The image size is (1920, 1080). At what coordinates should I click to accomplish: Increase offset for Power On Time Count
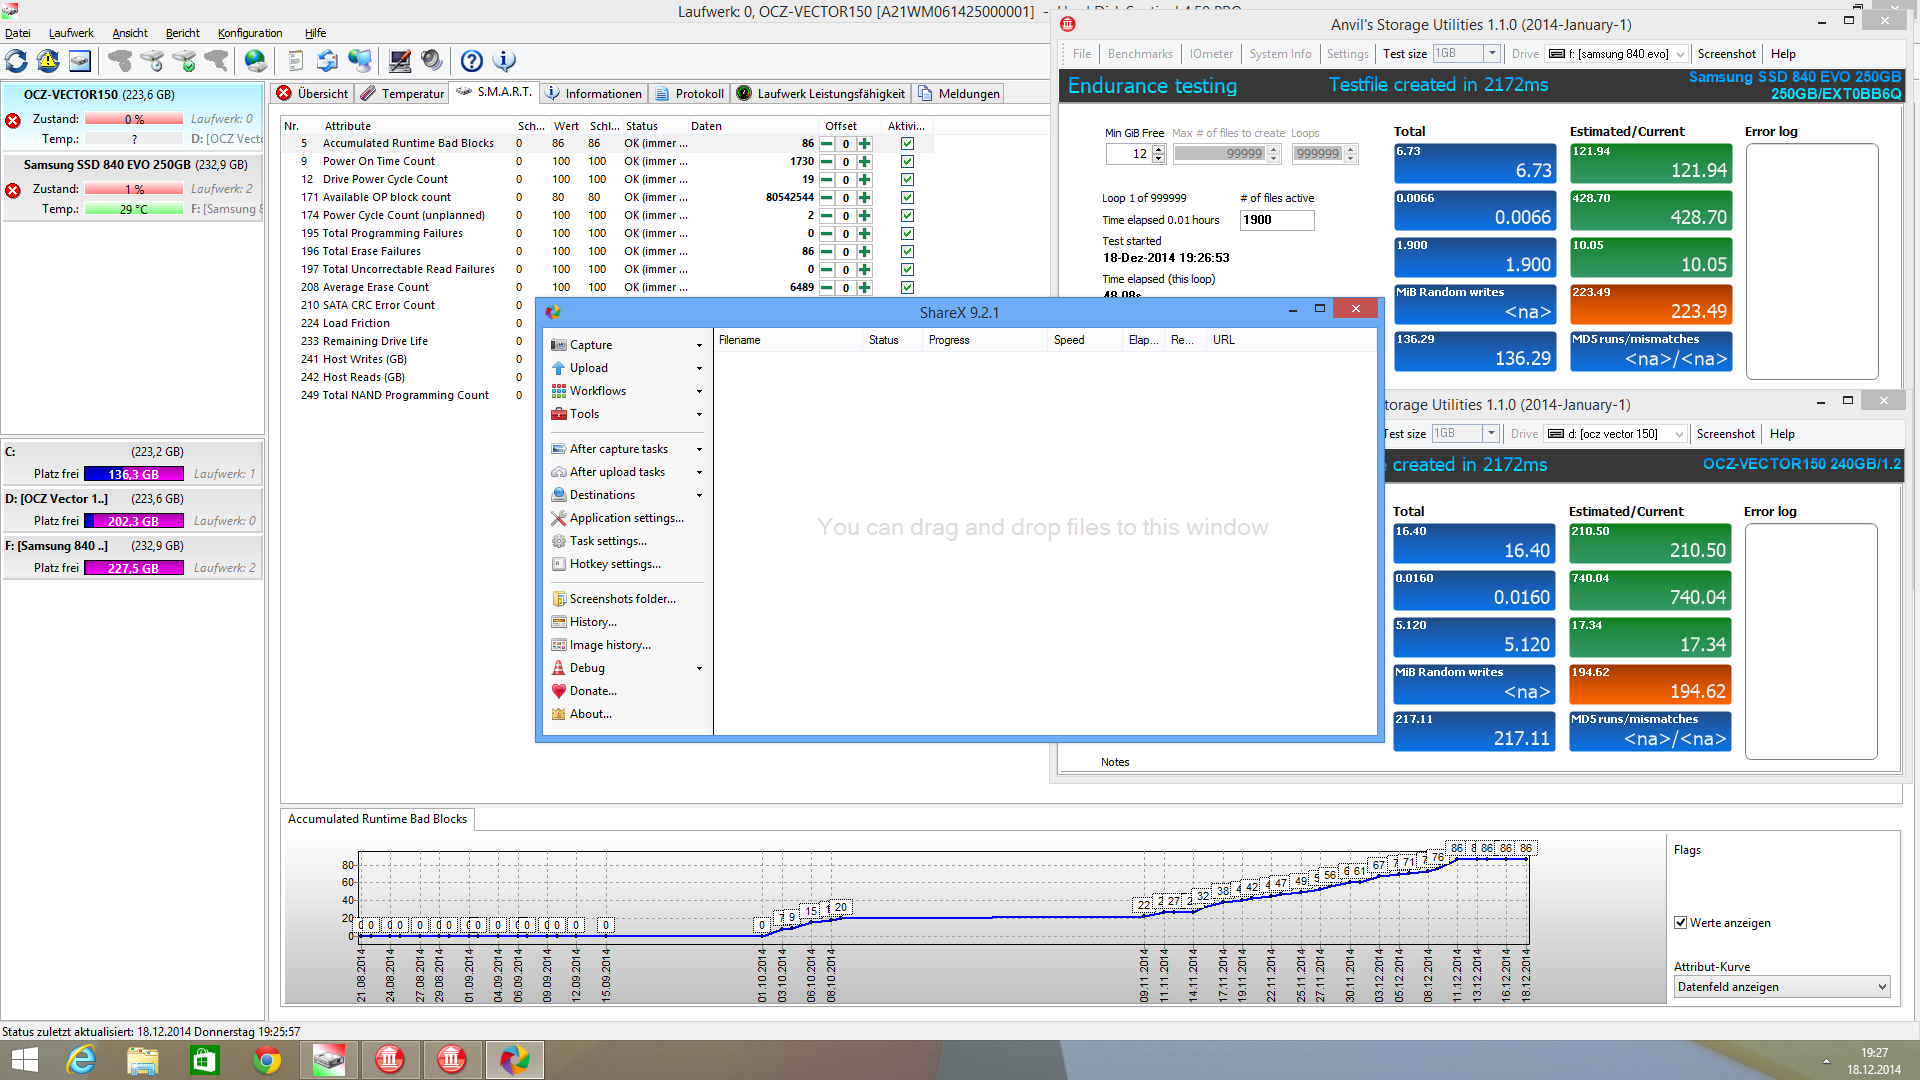coord(865,162)
